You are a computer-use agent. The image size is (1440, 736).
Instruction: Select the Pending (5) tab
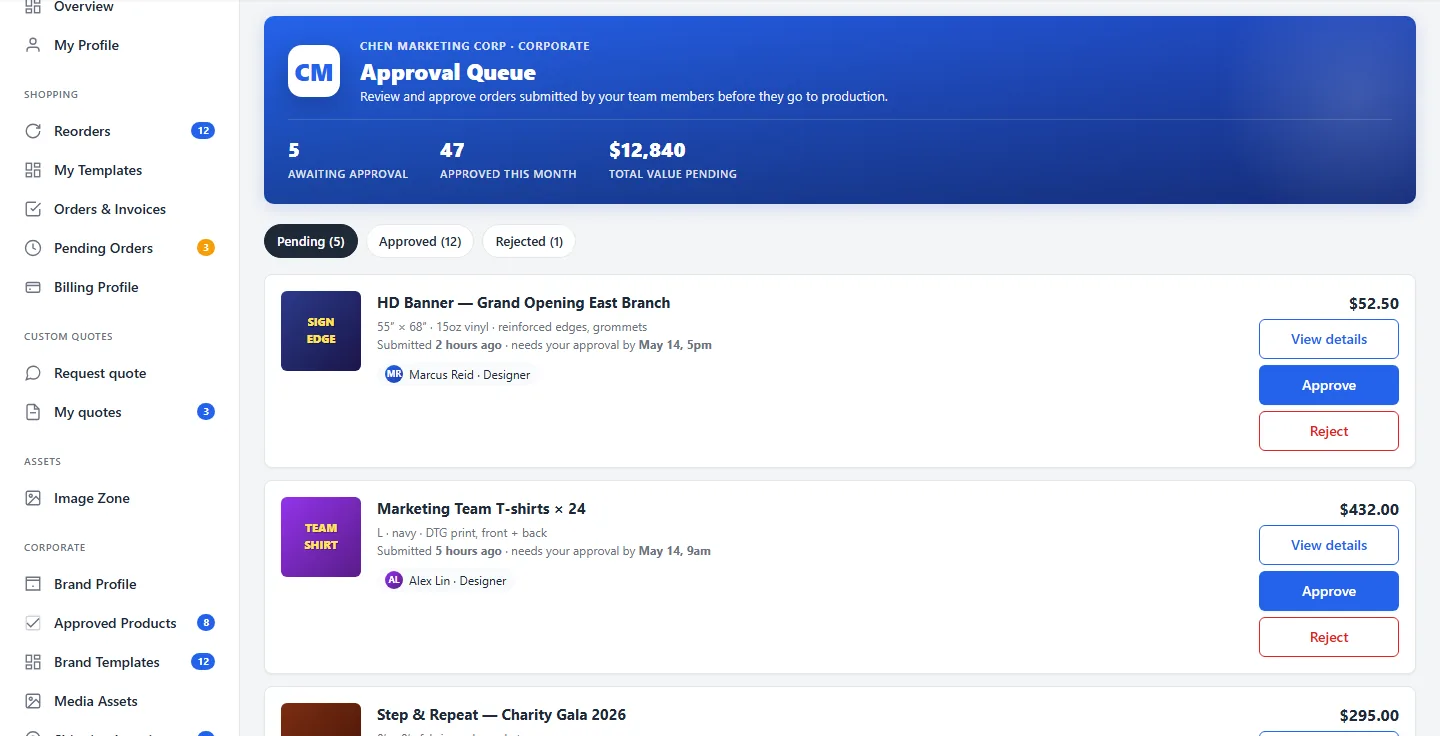[x=311, y=241]
